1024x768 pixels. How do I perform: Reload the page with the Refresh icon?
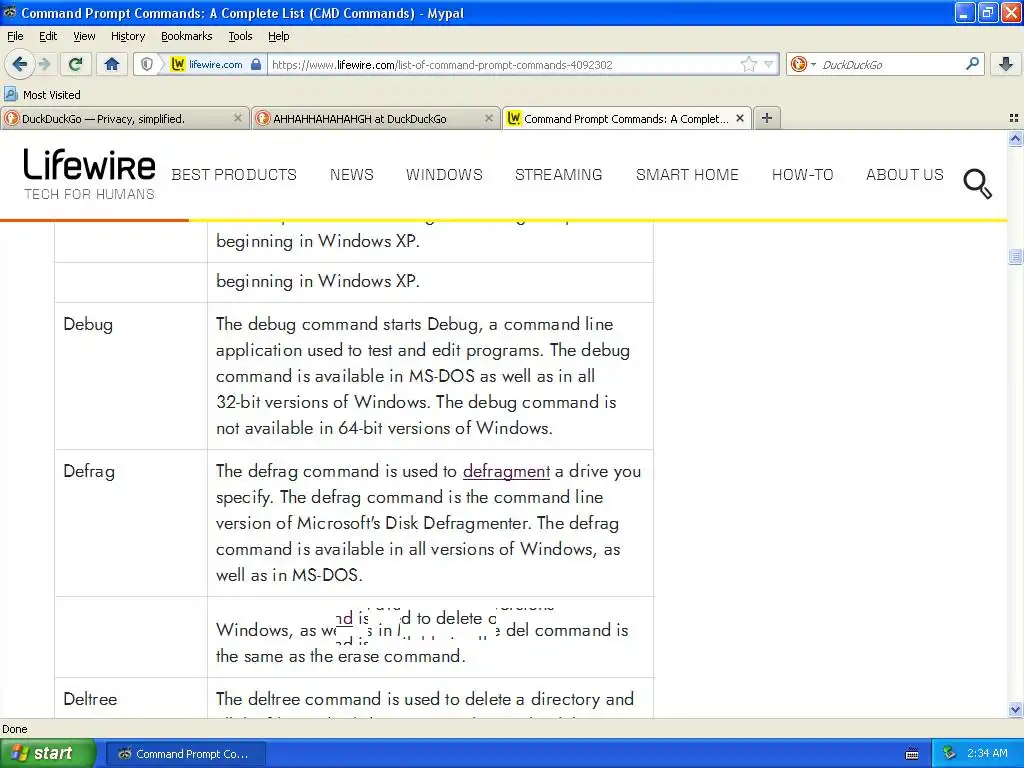76,64
